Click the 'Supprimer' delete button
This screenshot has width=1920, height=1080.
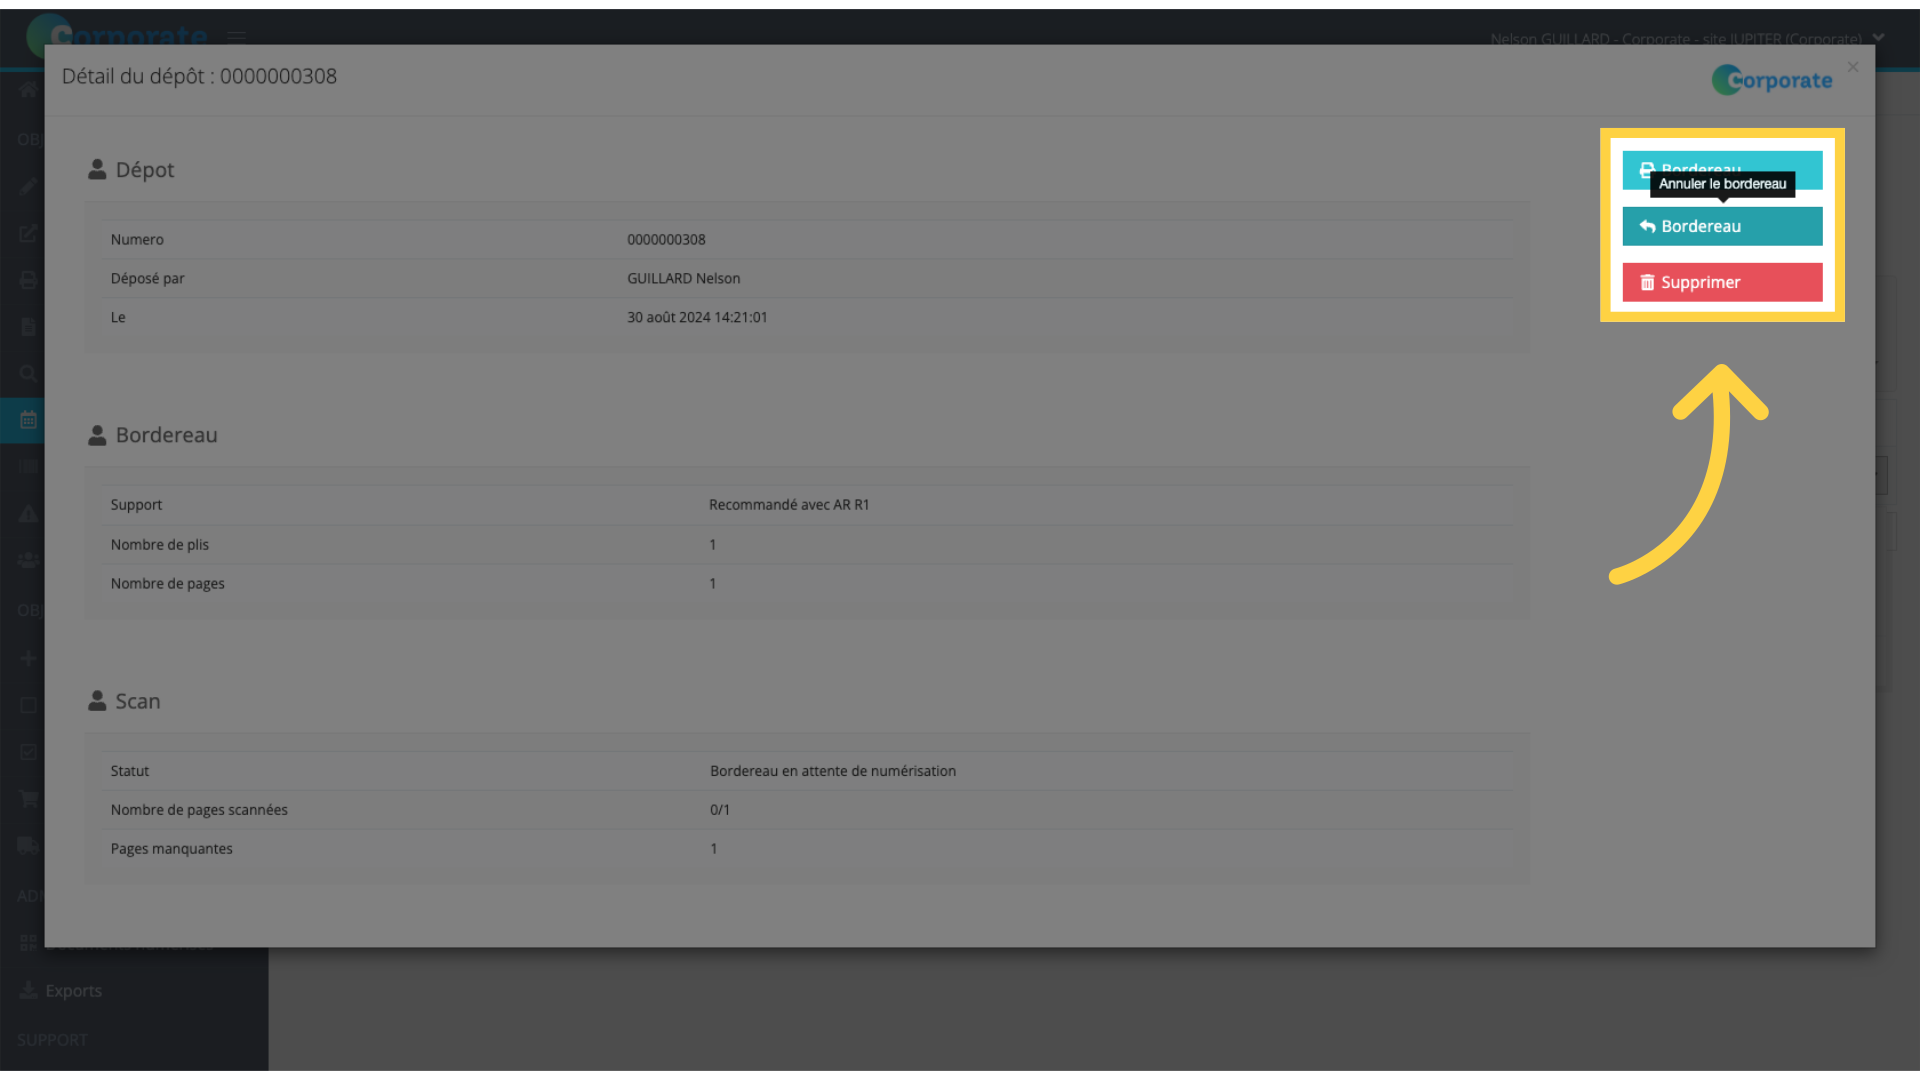1722,282
